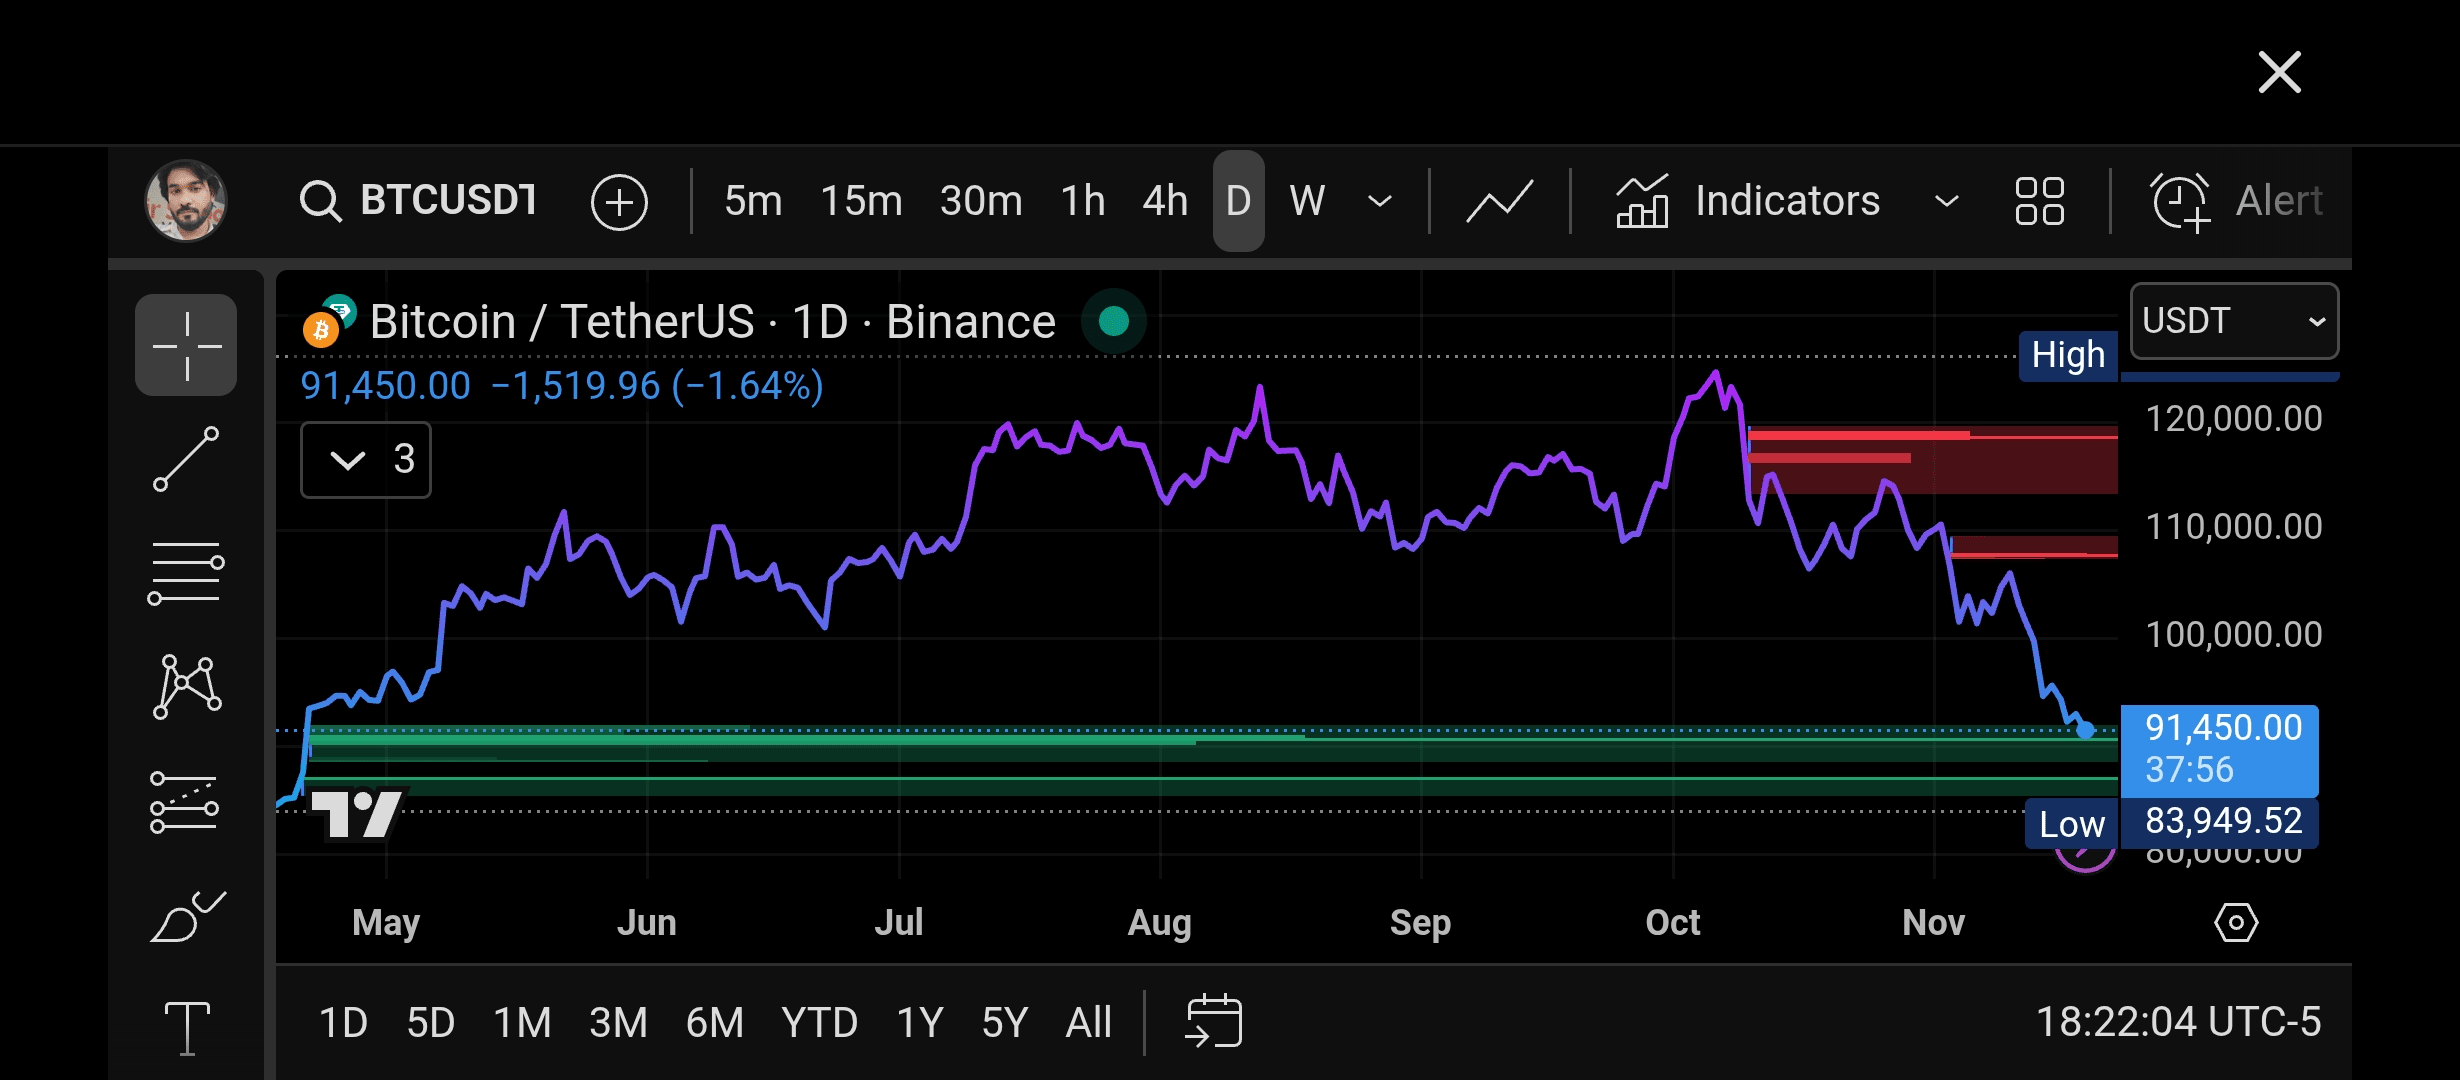Select the Text annotation tool
The width and height of the screenshot is (2460, 1080).
tap(186, 1027)
